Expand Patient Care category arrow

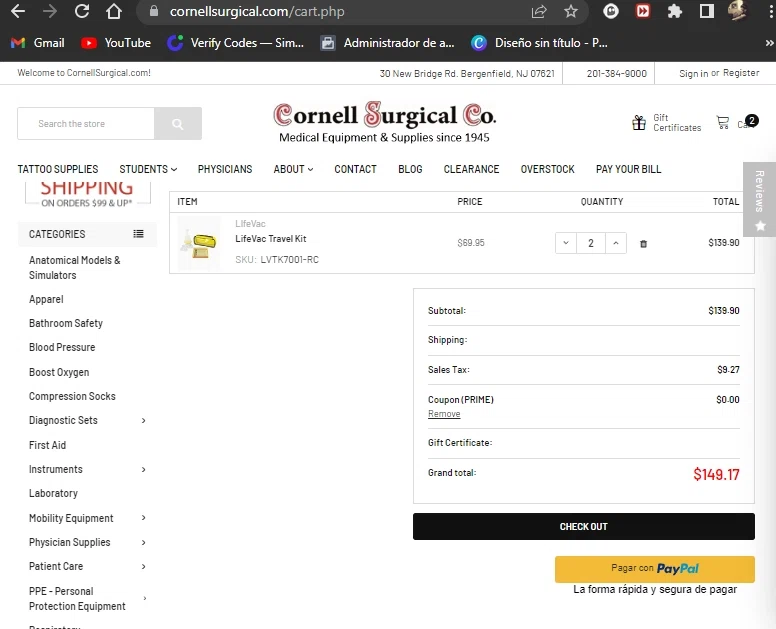[144, 567]
